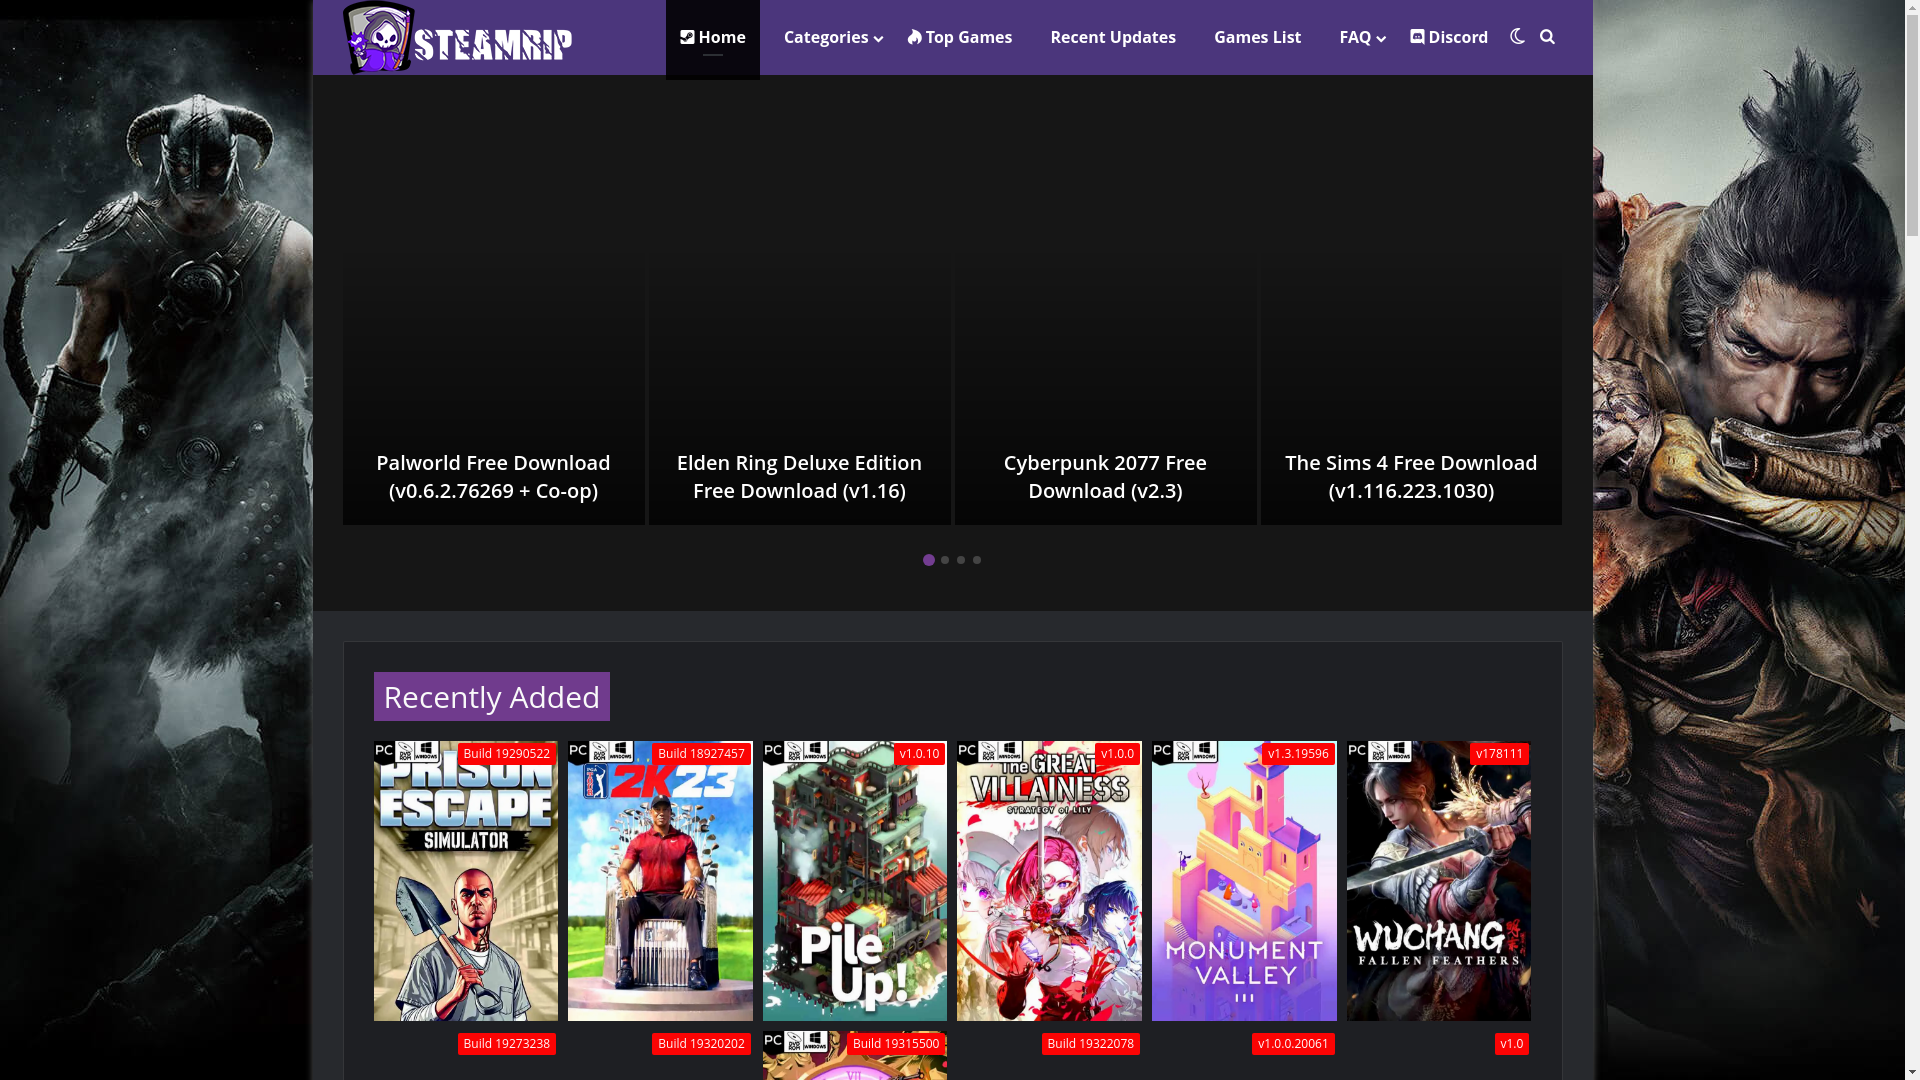Open Elden Ring Deluxe Edition download link

tap(799, 477)
